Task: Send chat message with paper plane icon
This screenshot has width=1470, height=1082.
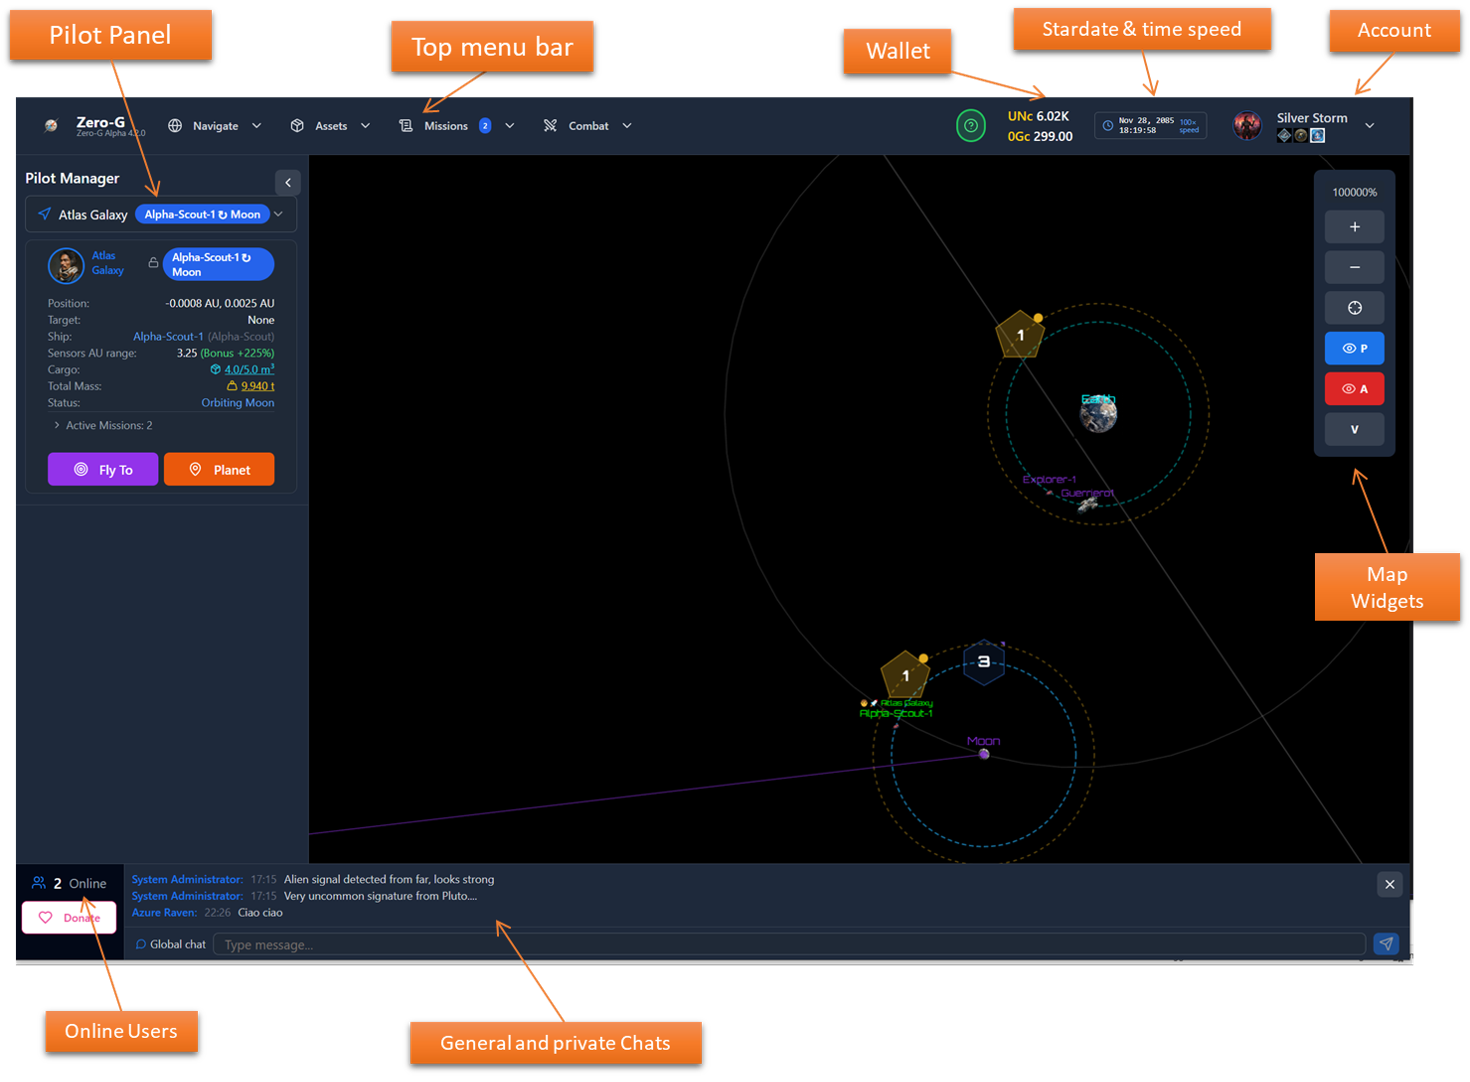Action: pyautogui.click(x=1386, y=944)
